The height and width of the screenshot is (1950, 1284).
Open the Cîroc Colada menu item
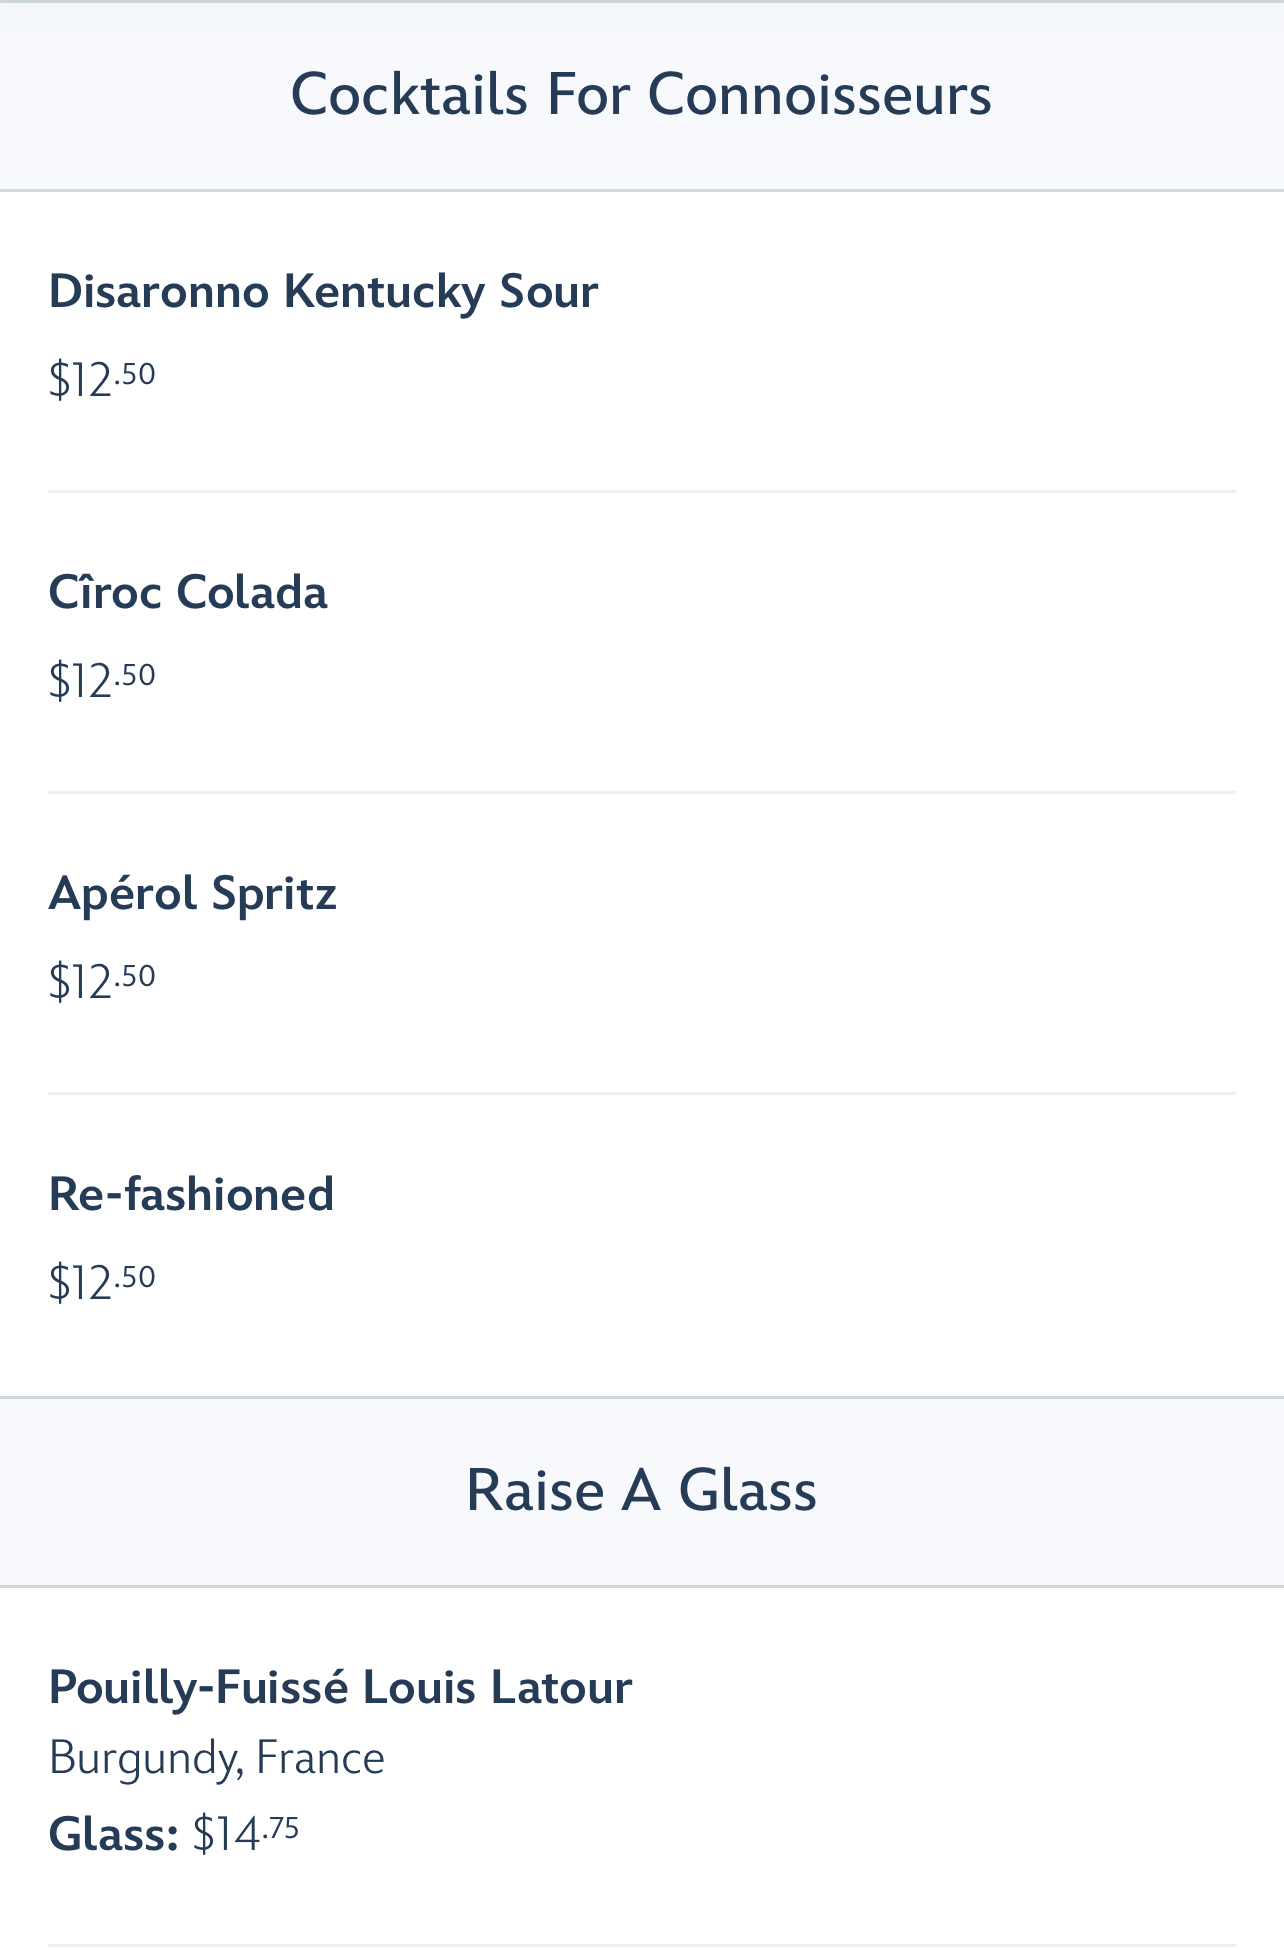pyautogui.click(x=188, y=592)
